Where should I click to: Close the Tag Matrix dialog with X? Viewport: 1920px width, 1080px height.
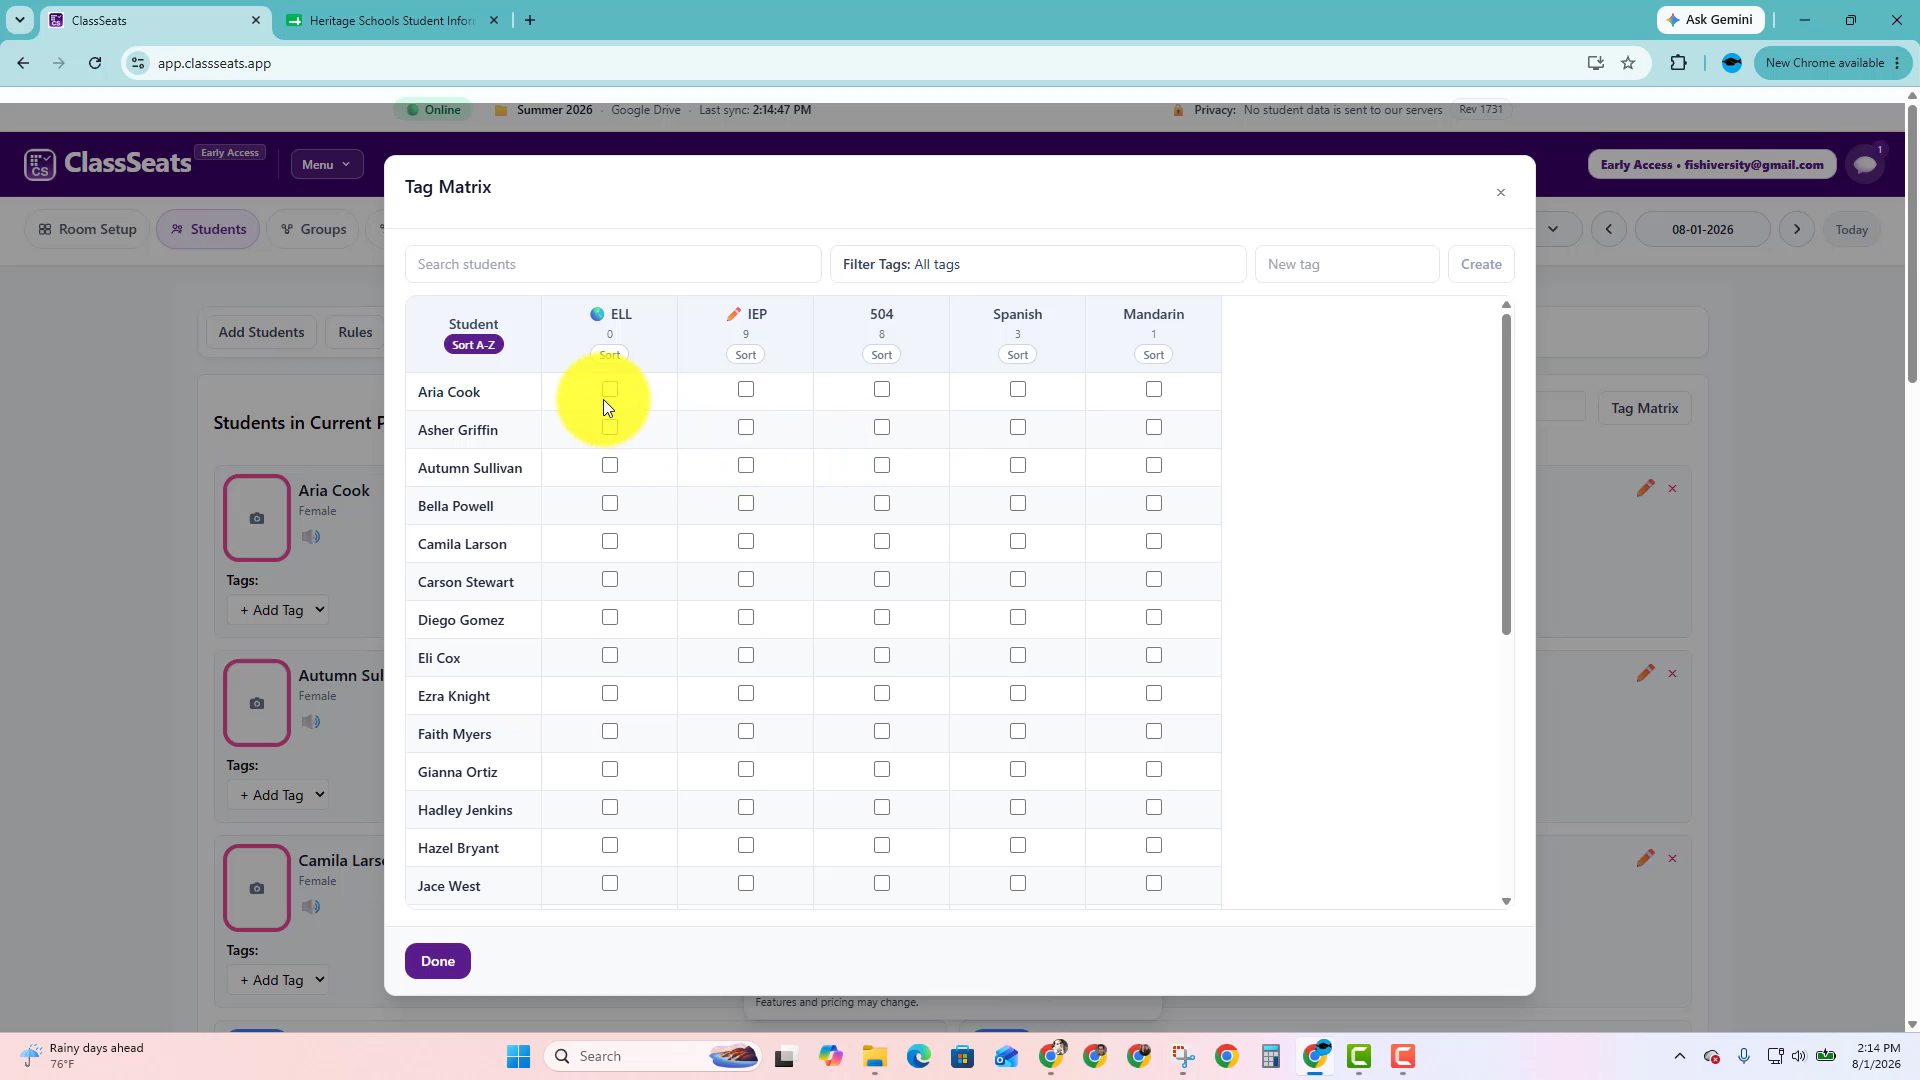1500,192
